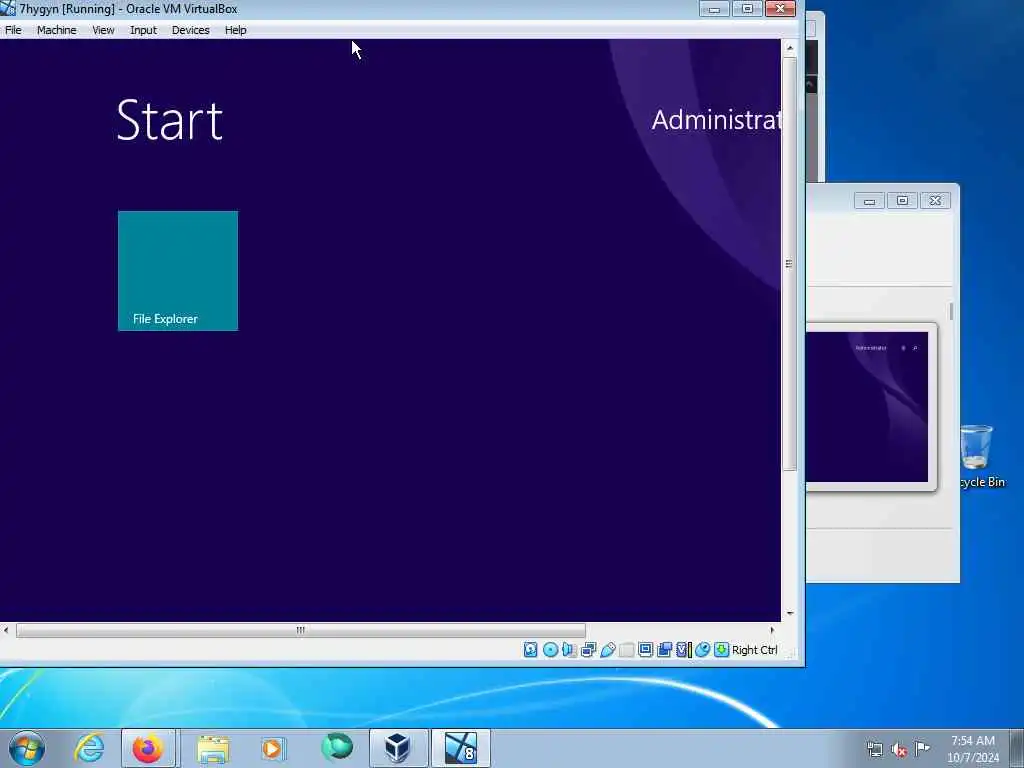Click the vertical scrollbar thumb in VM window

(x=790, y=263)
